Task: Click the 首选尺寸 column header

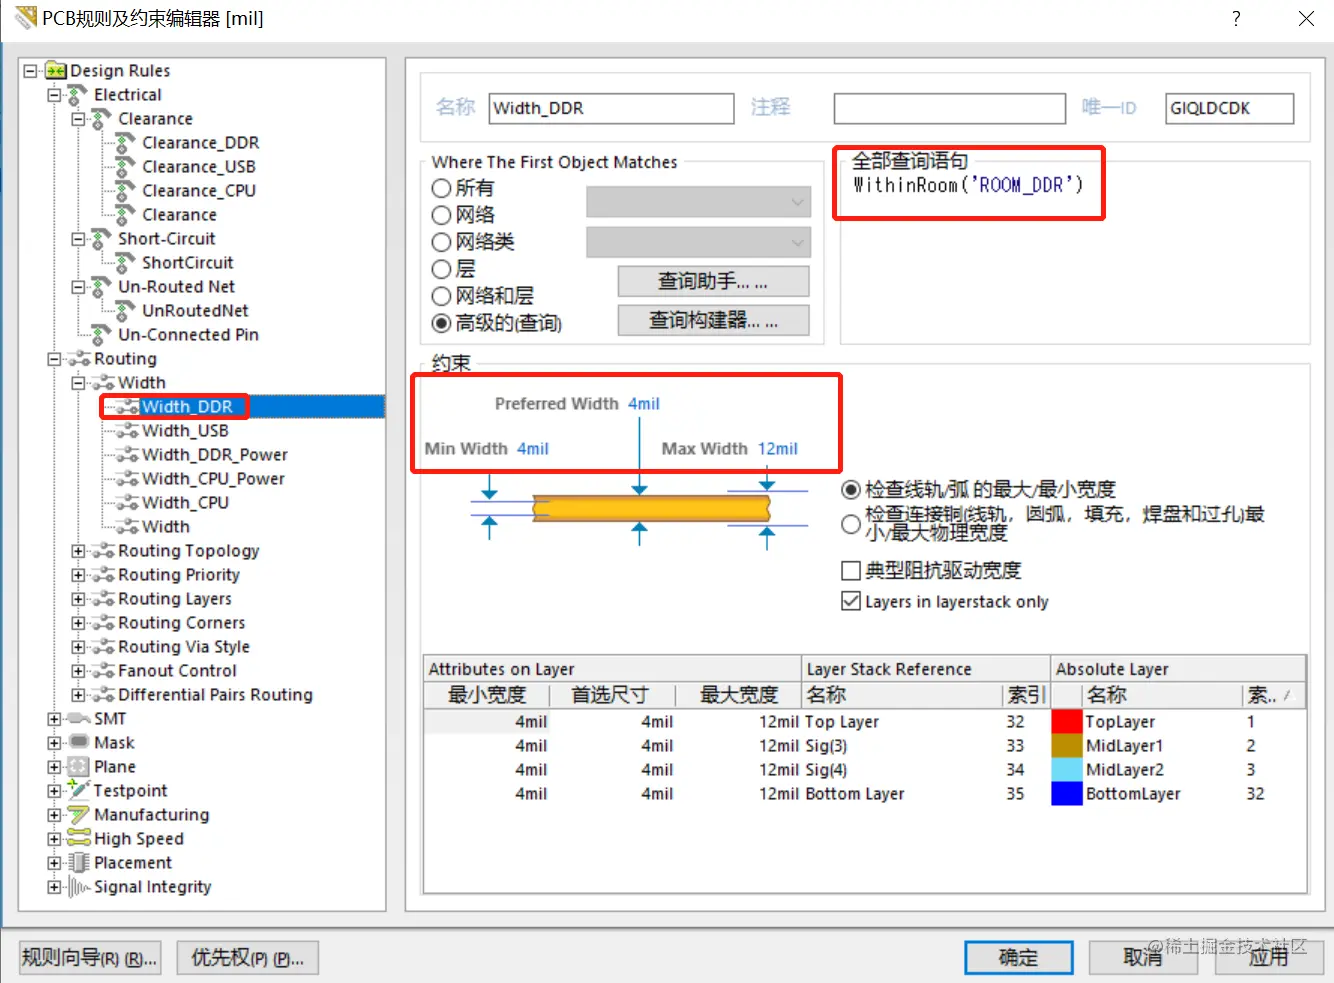Action: pyautogui.click(x=611, y=695)
